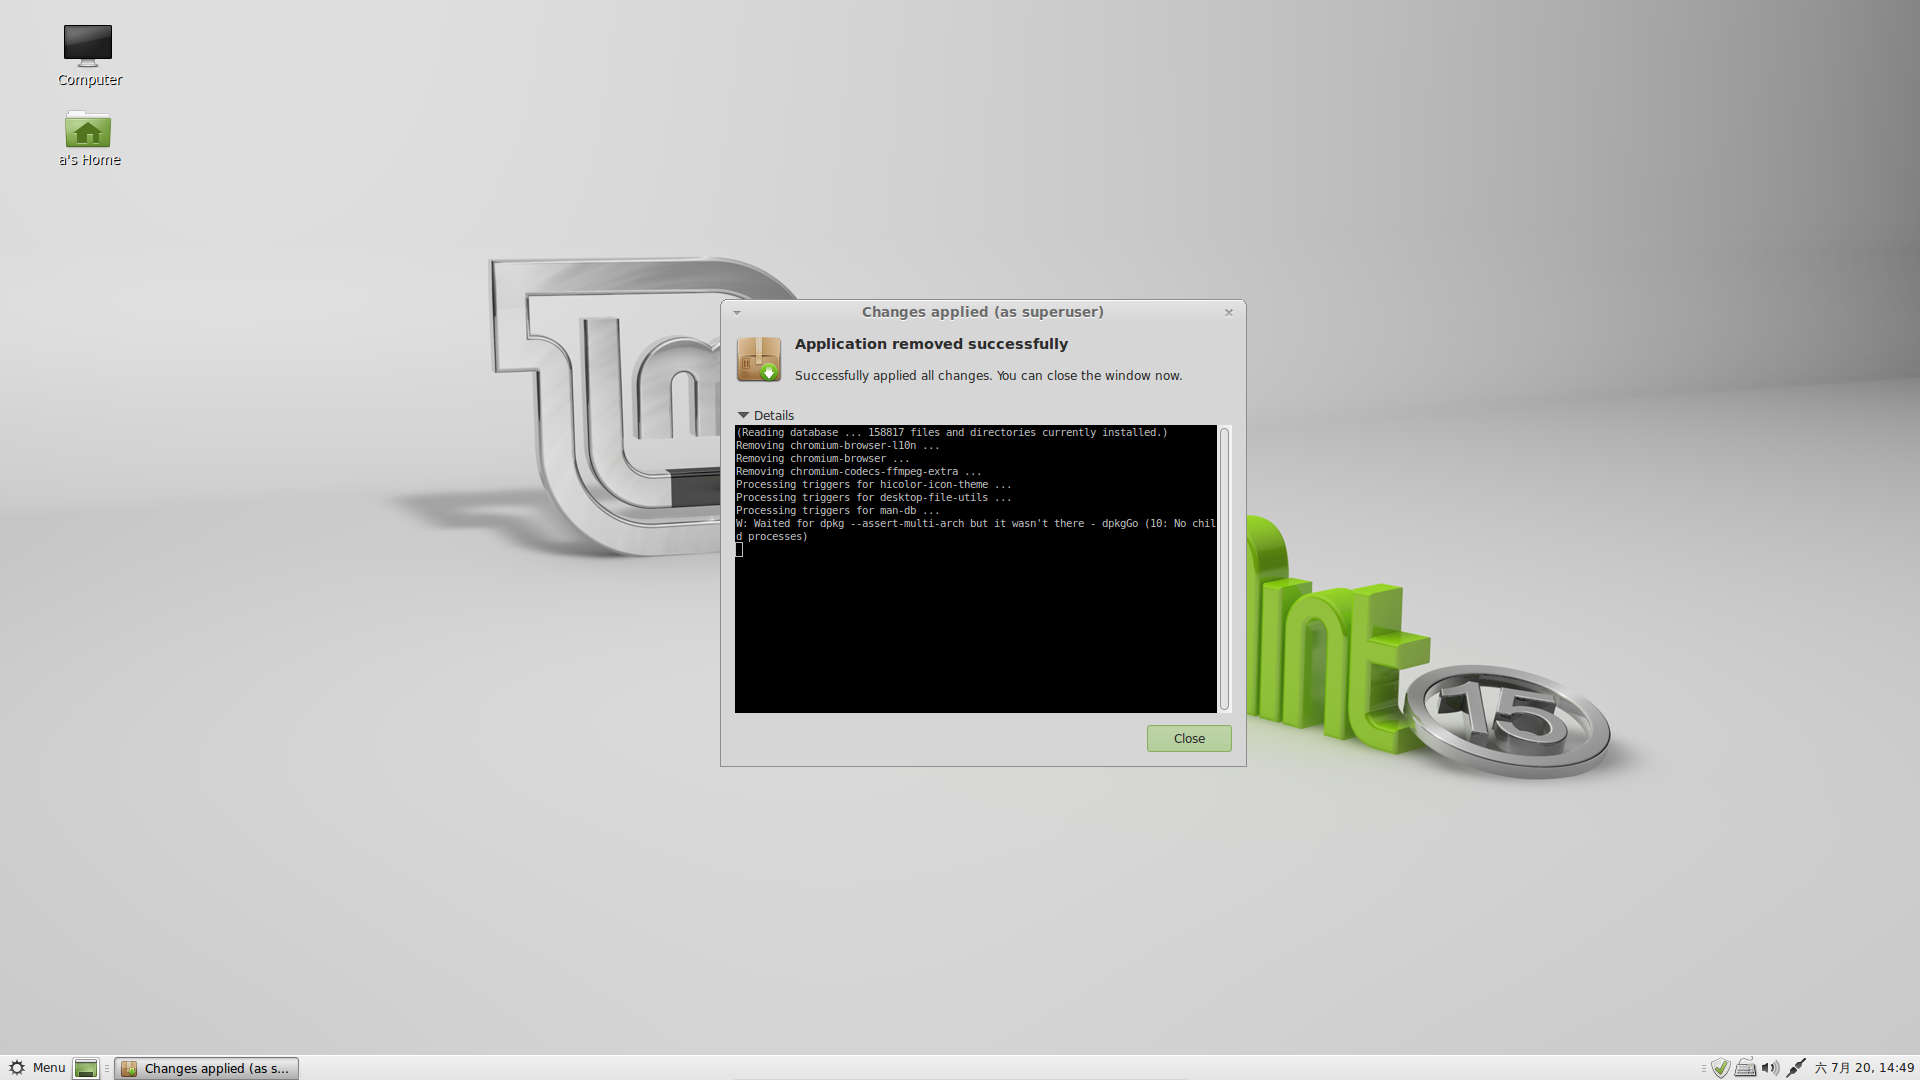1920x1080 pixels.
Task: Open the network connection tray icon
Action: [1796, 1068]
